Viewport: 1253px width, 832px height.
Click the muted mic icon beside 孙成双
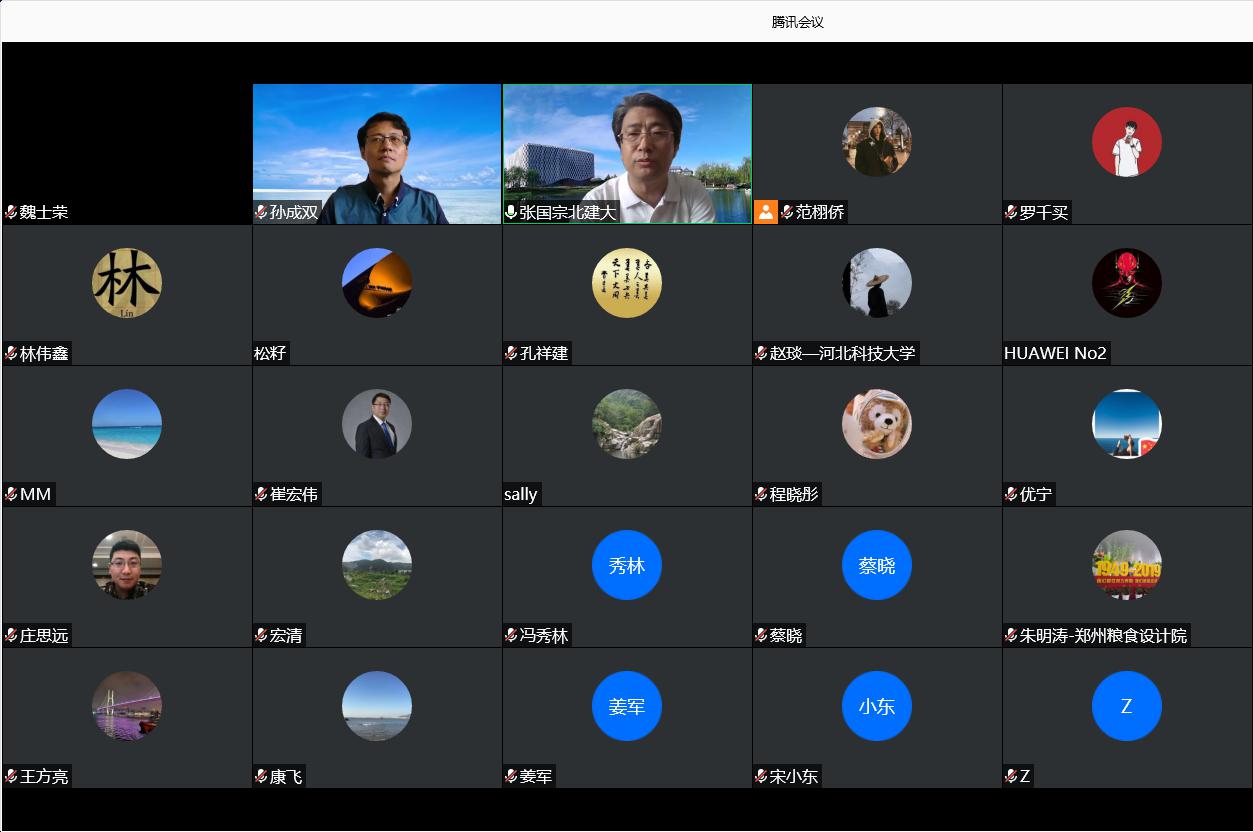261,212
